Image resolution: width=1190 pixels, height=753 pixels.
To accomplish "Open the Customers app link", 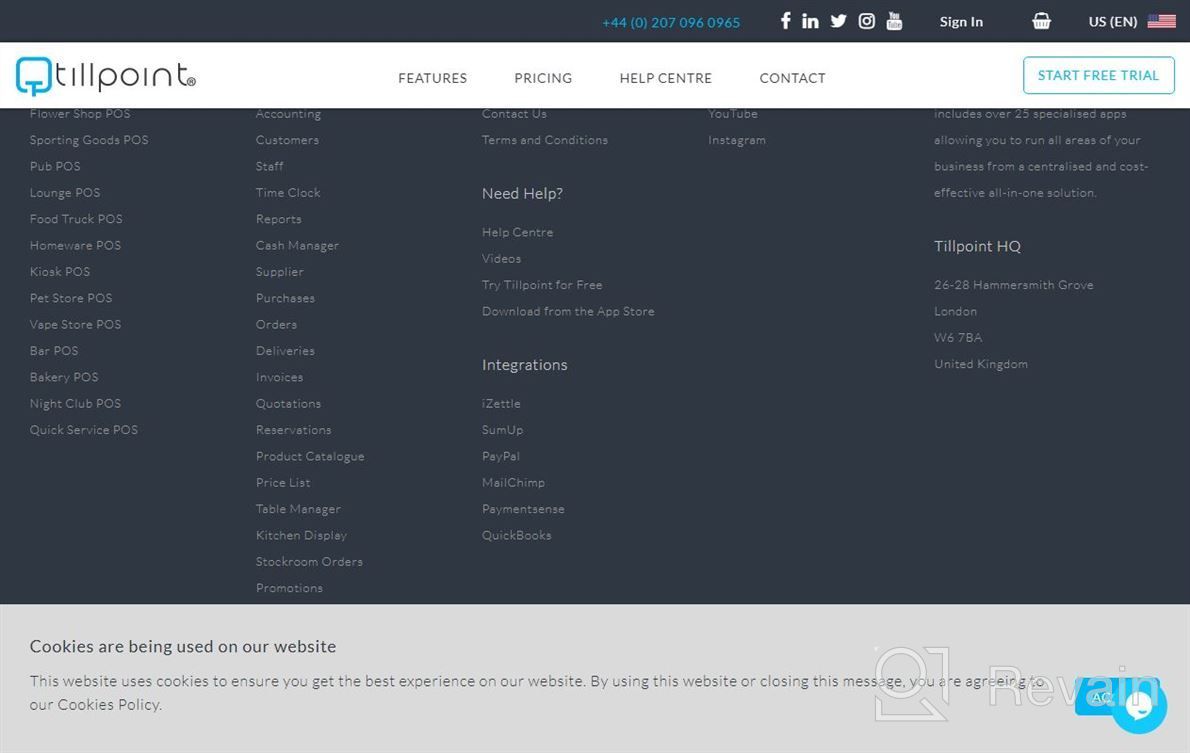I will (287, 140).
